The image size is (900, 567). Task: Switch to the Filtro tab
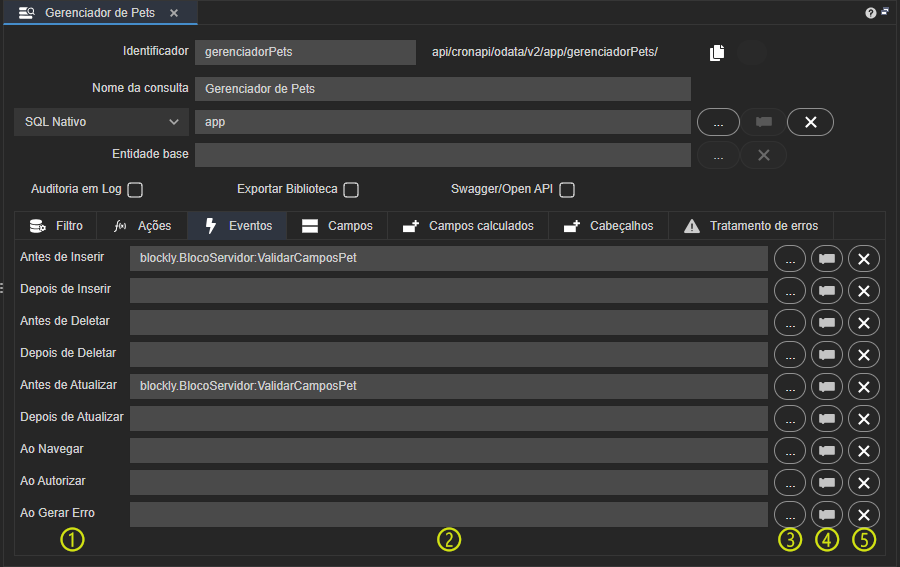(56, 226)
